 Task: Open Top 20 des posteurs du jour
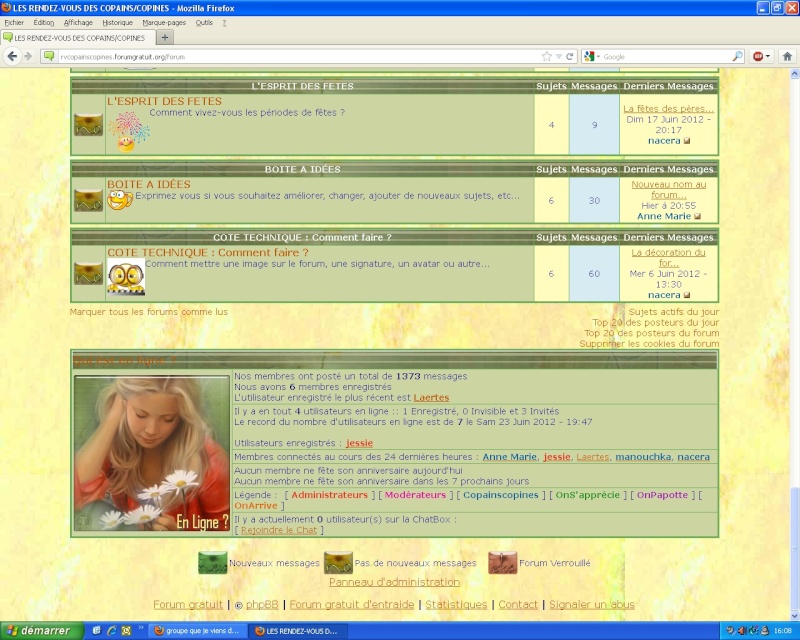click(656, 323)
